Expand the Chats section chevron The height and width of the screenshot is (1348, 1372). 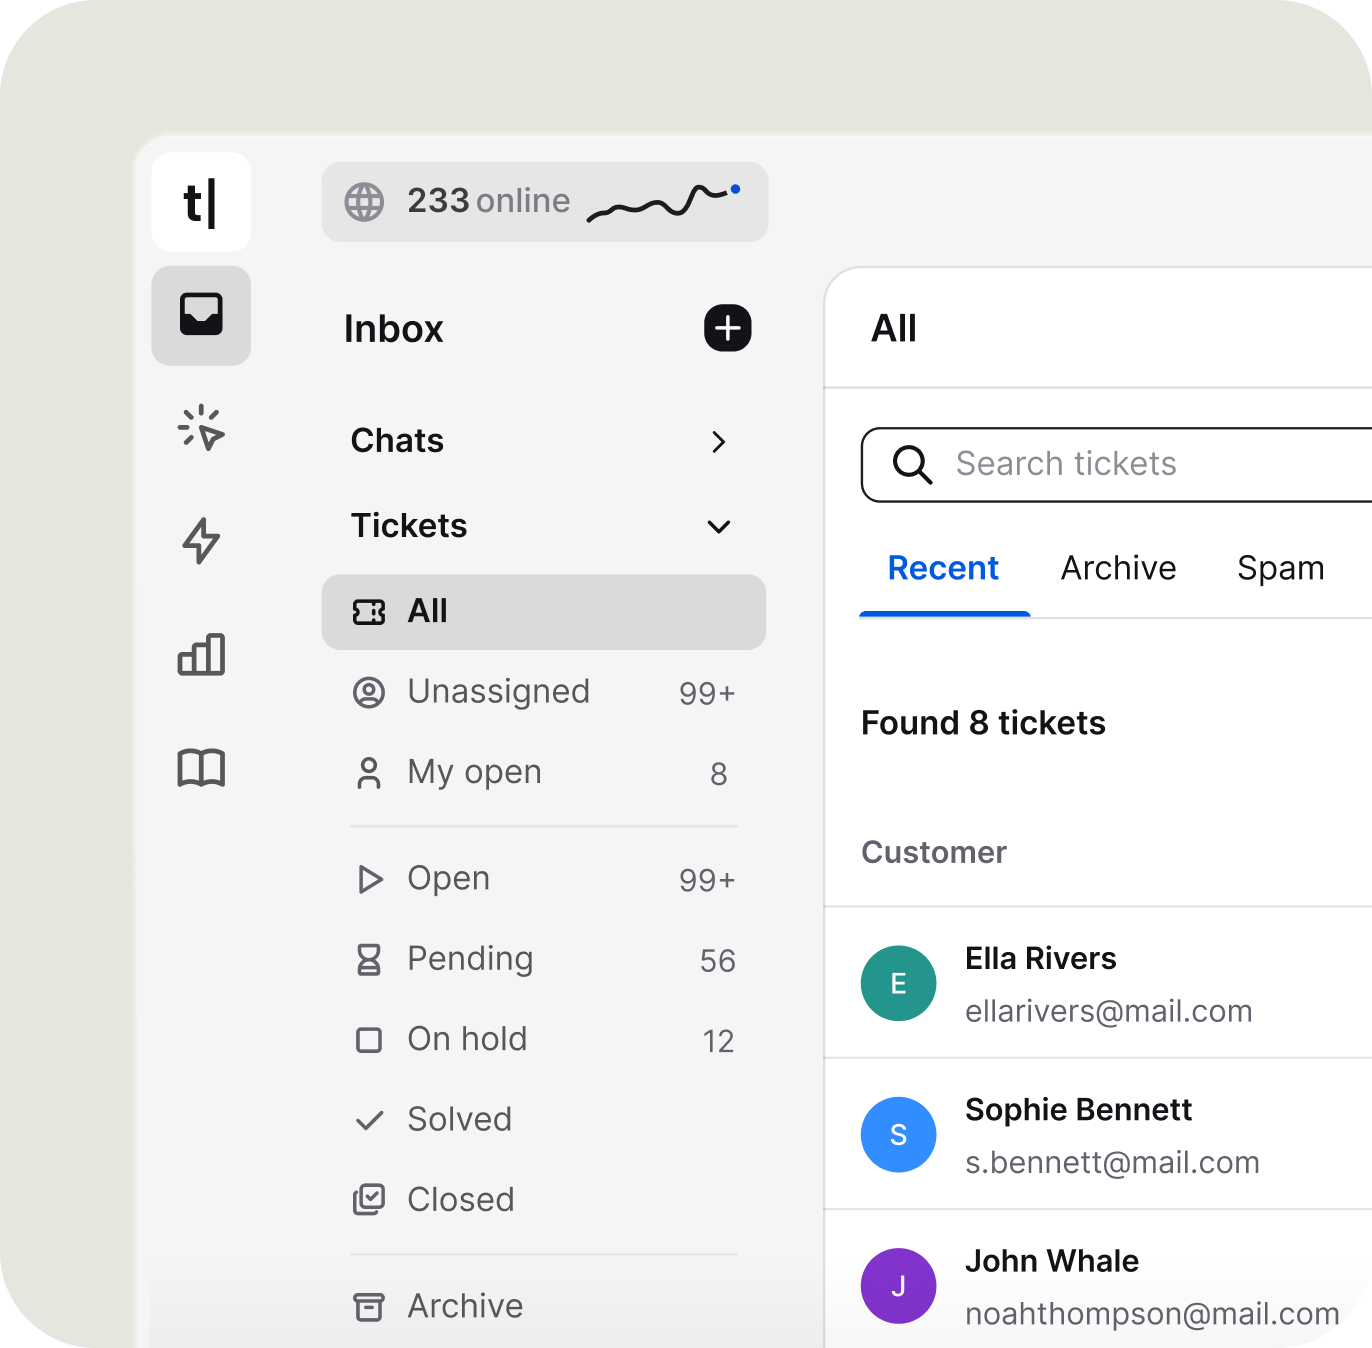coord(718,442)
